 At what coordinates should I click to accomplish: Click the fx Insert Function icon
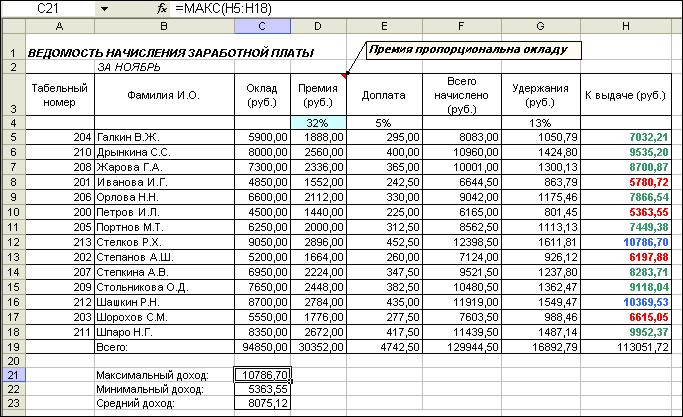click(162, 8)
